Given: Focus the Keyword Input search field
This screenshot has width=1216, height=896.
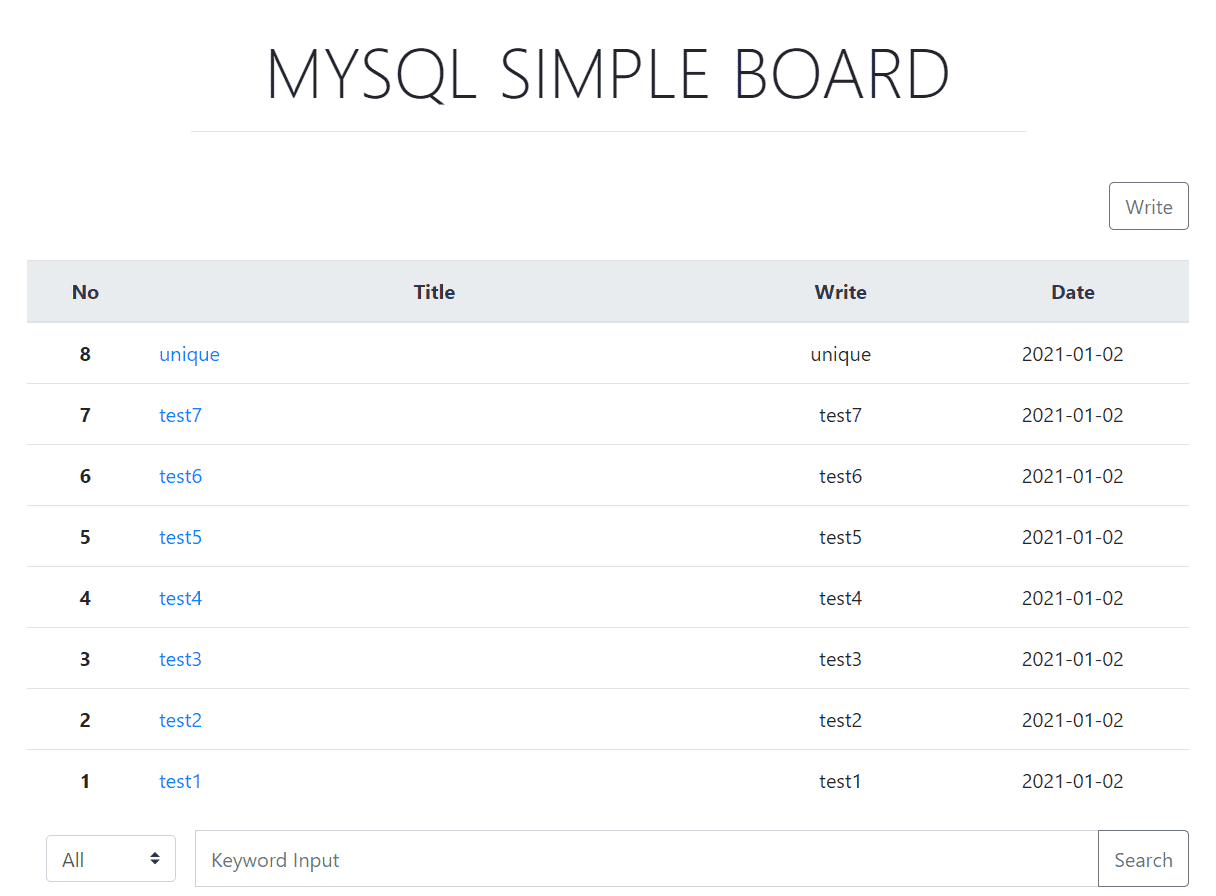Looking at the screenshot, I should pyautogui.click(x=646, y=859).
